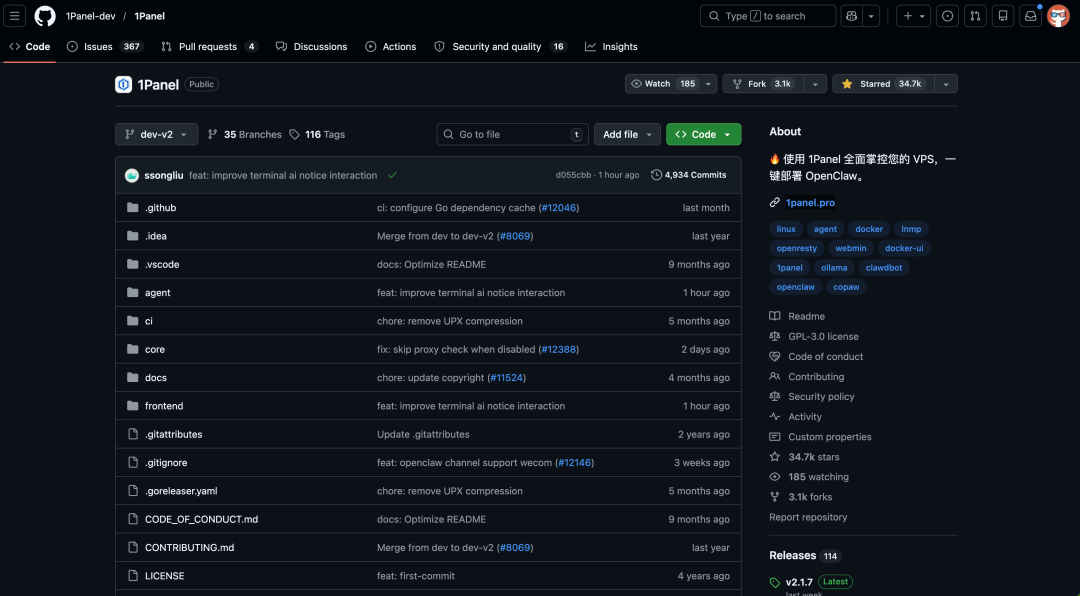Open the Insights tab
The image size is (1080, 596).
[611, 47]
